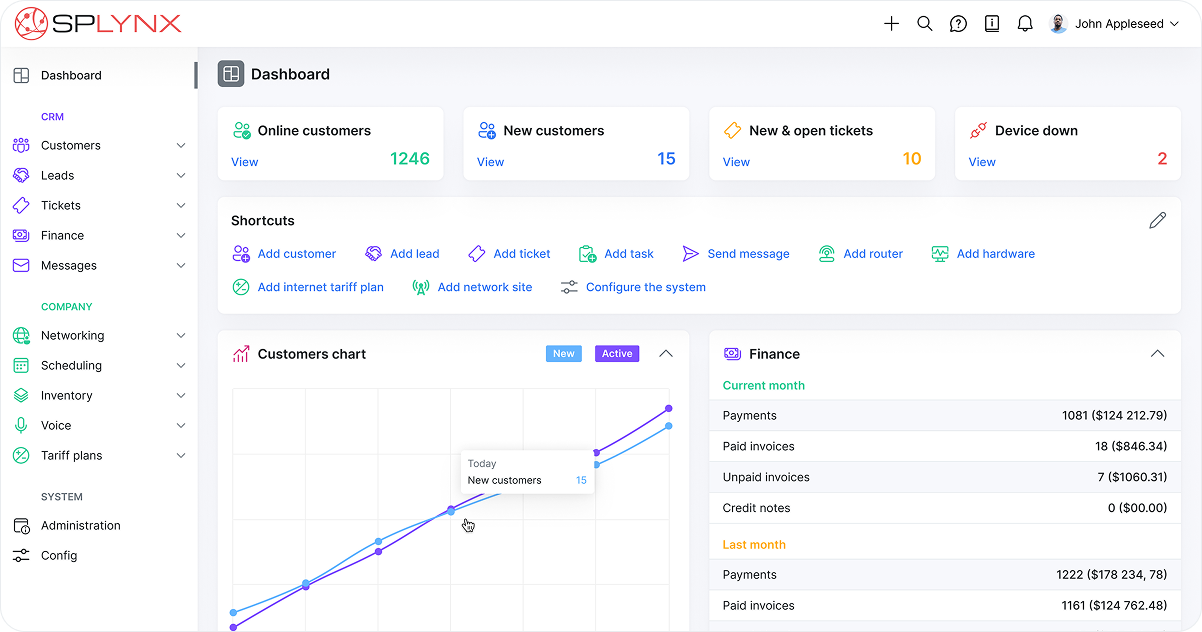
Task: Toggle the New series in Customers chart
Action: (x=564, y=354)
